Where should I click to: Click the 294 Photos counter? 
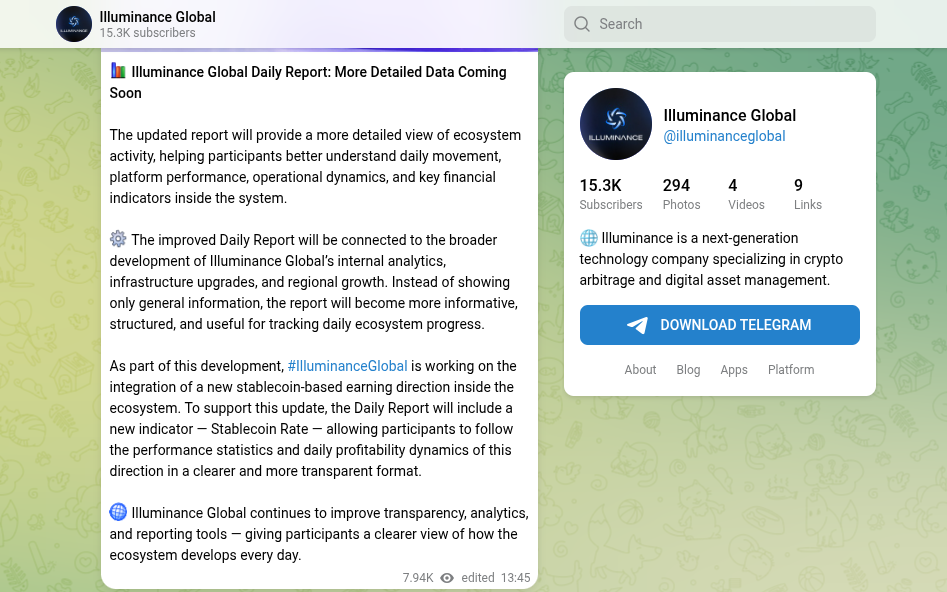pyautogui.click(x=681, y=194)
